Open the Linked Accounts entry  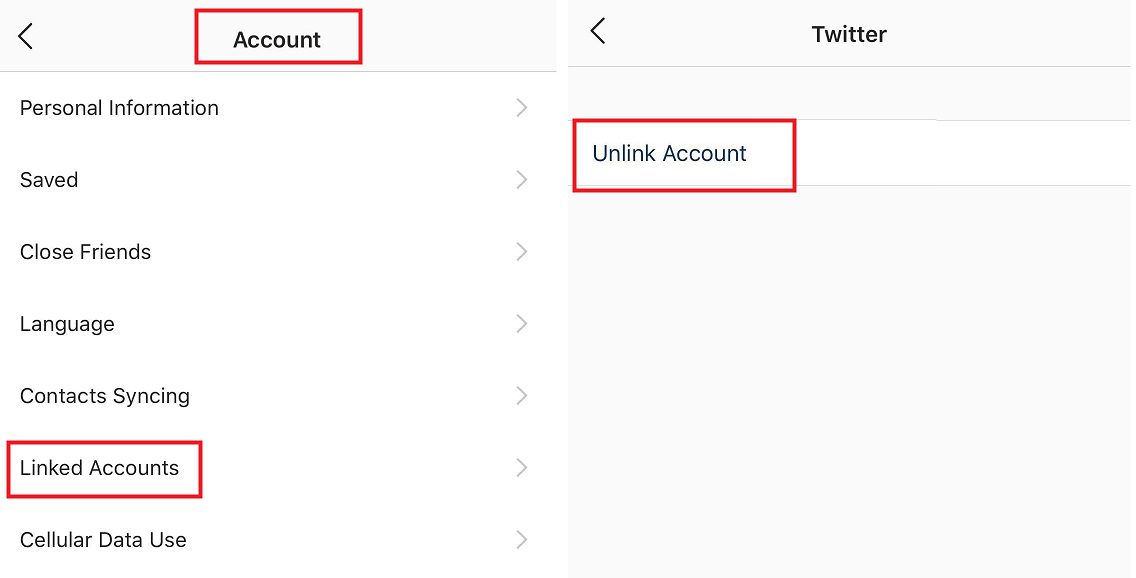coord(99,468)
